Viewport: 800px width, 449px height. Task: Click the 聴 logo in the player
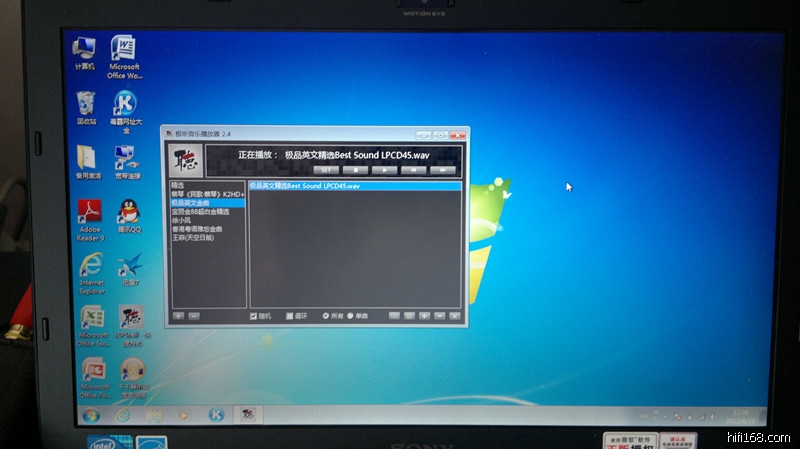pyautogui.click(x=186, y=159)
